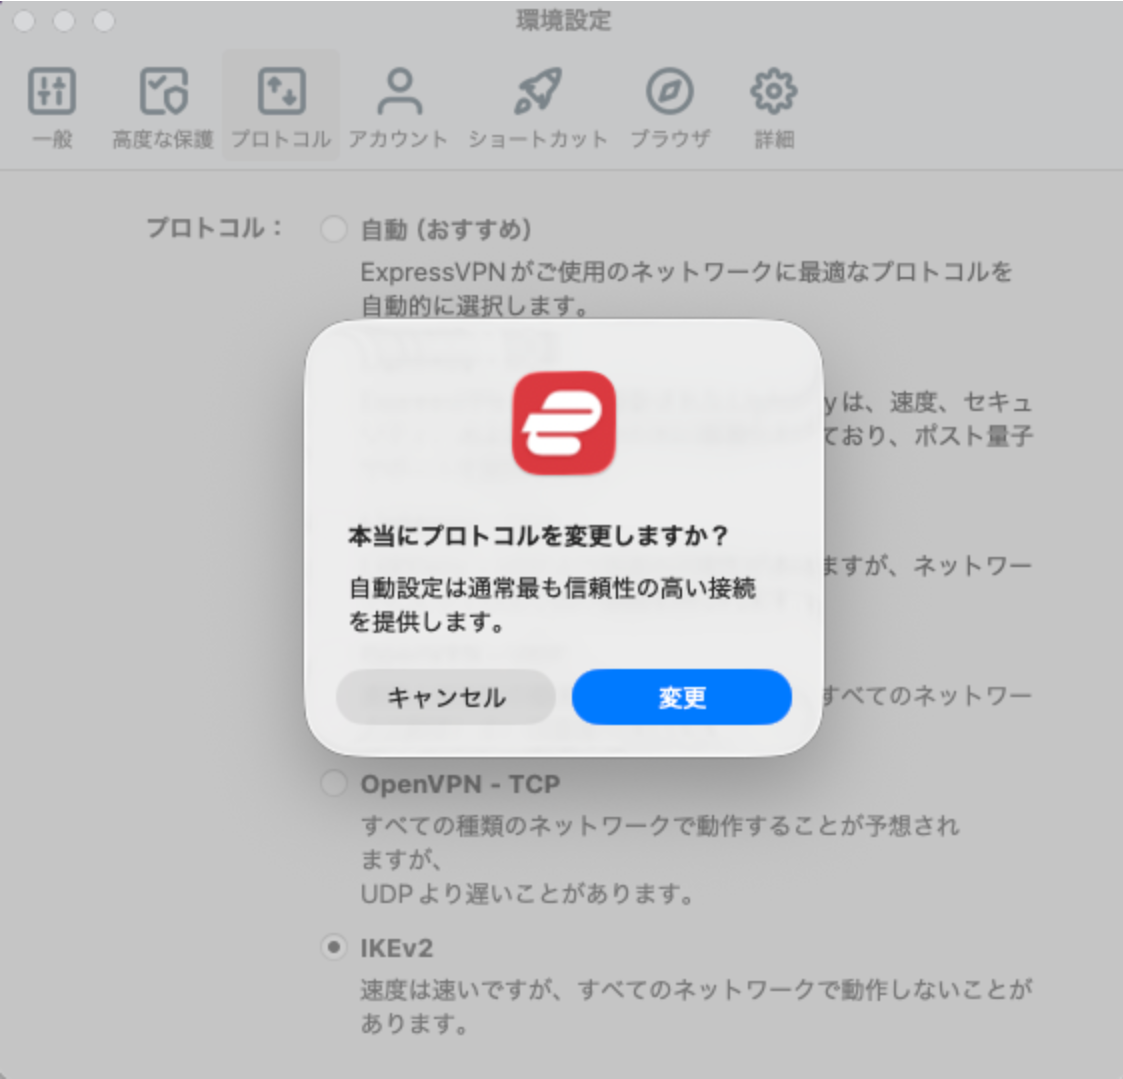Screen dimensions: 1123x1079
Task: Click the ExpressVPN logo in the dialog
Action: point(563,423)
